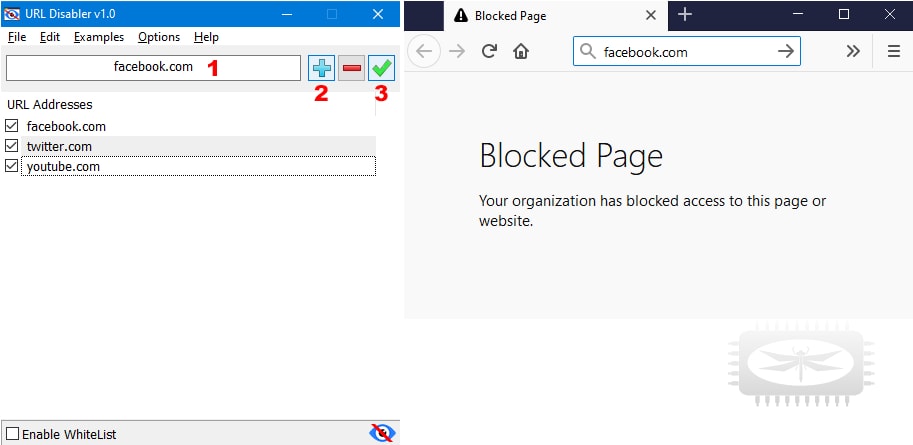Click the crossed-out eye icon in status bar
Viewport: 913px width, 445px height.
[383, 433]
